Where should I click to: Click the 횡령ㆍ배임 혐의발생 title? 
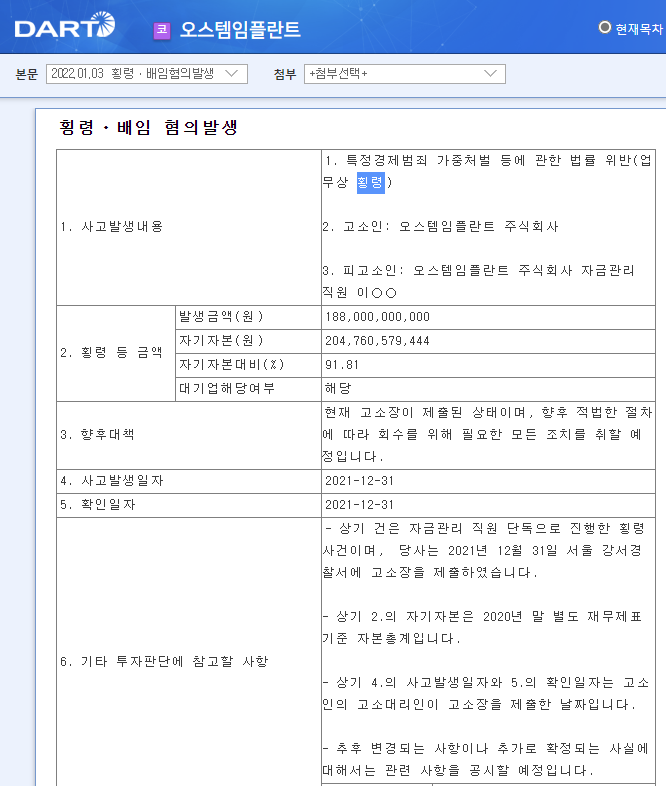(x=148, y=127)
